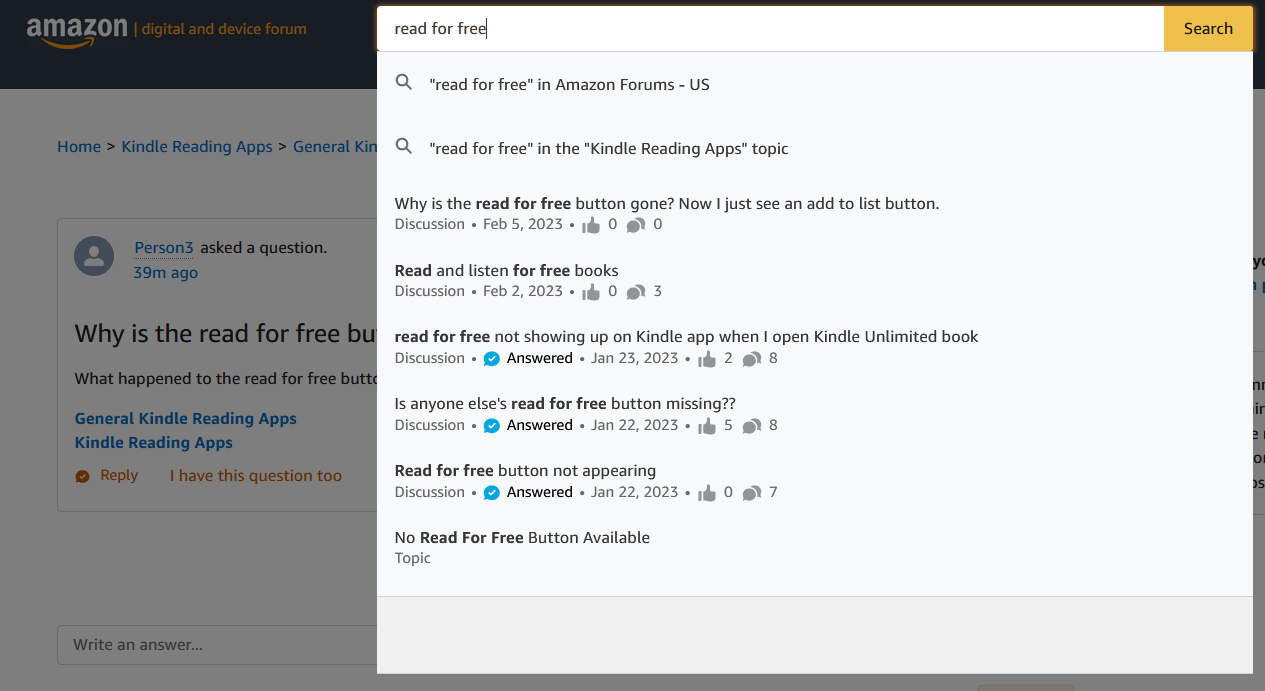Click "digital and device forum" header text
The height and width of the screenshot is (691, 1265).
pyautogui.click(x=224, y=29)
